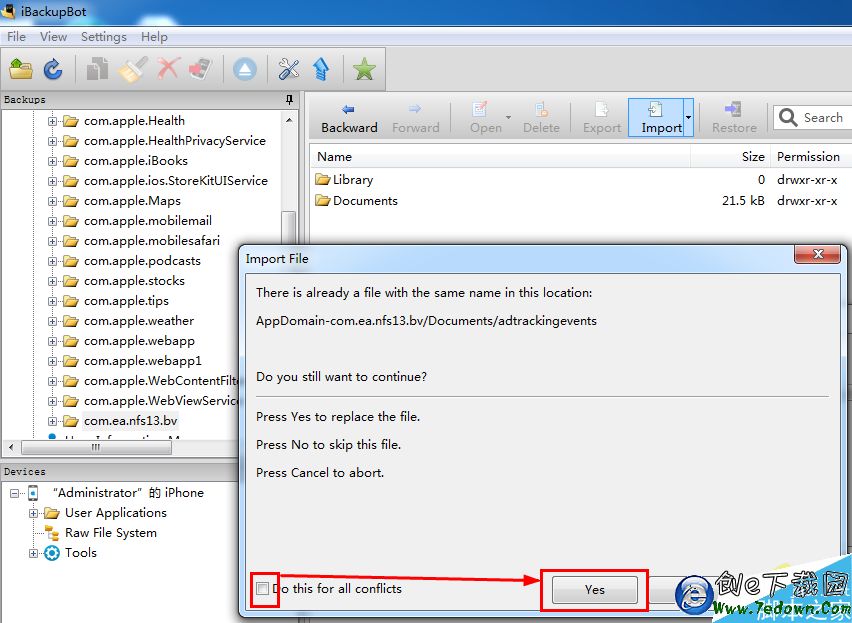Open the Help menu

tap(154, 37)
